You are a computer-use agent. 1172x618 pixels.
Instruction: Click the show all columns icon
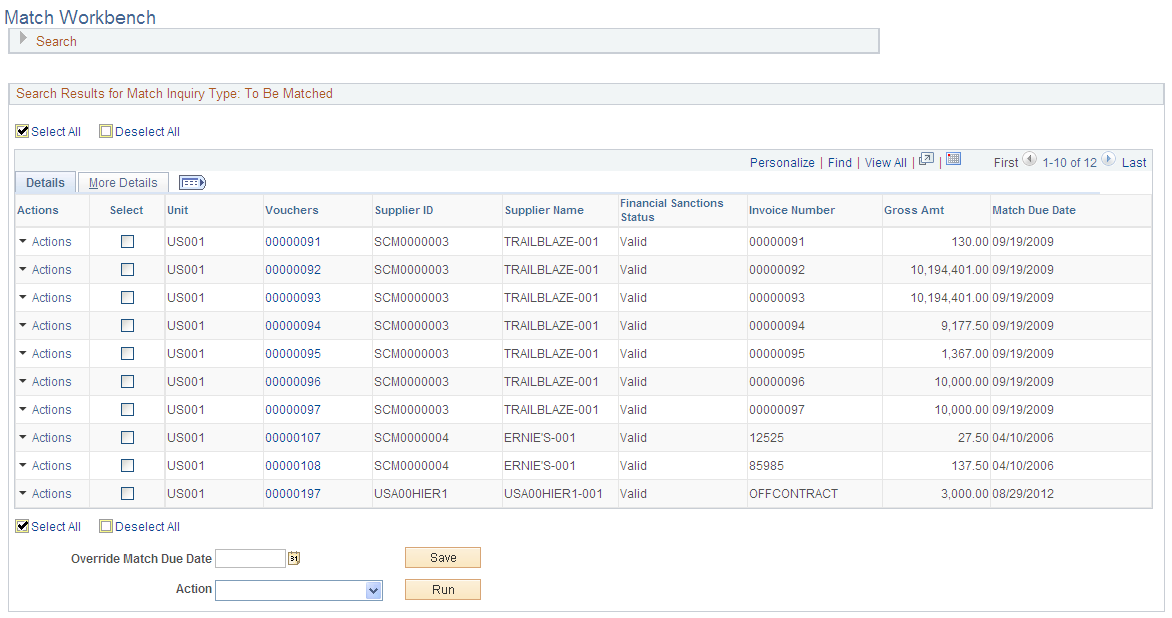190,182
